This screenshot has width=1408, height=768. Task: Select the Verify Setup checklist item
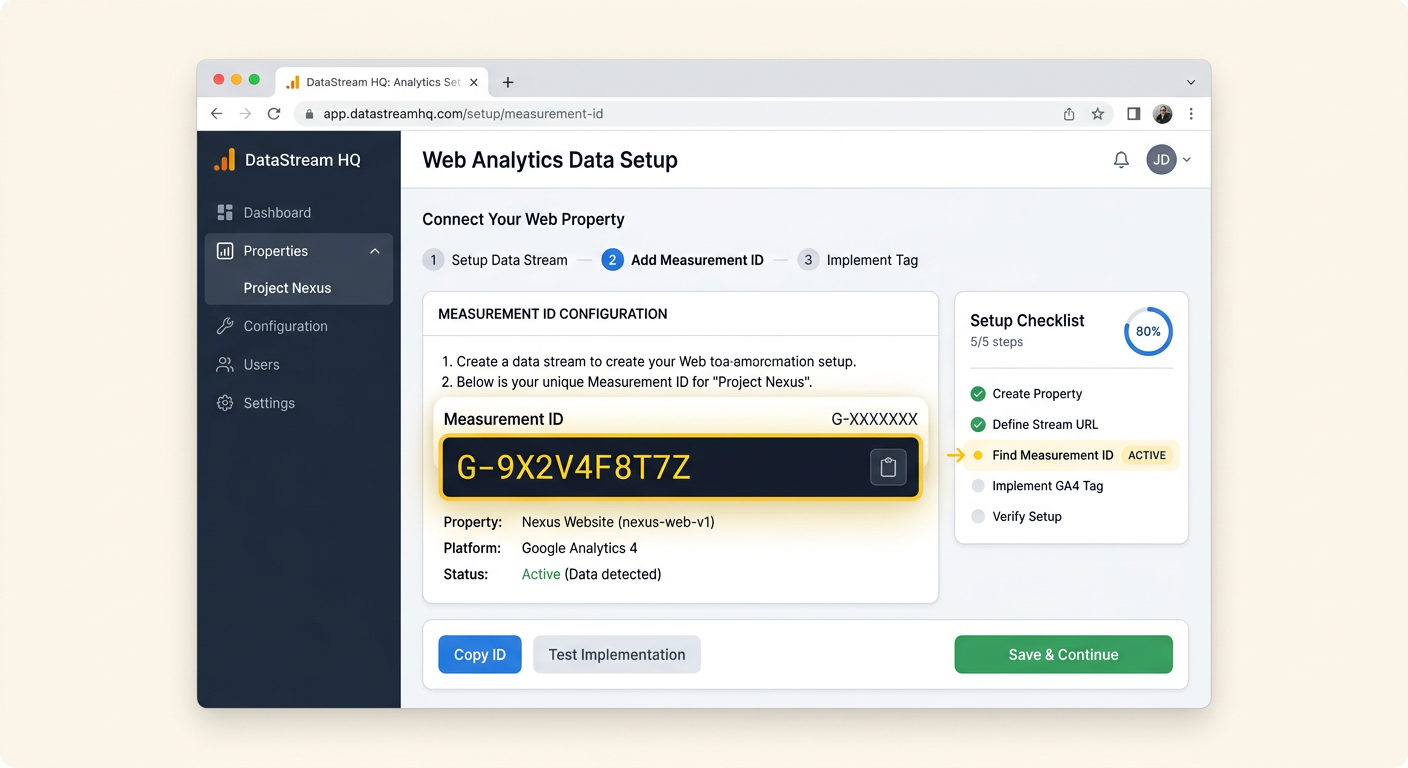click(x=1016, y=516)
